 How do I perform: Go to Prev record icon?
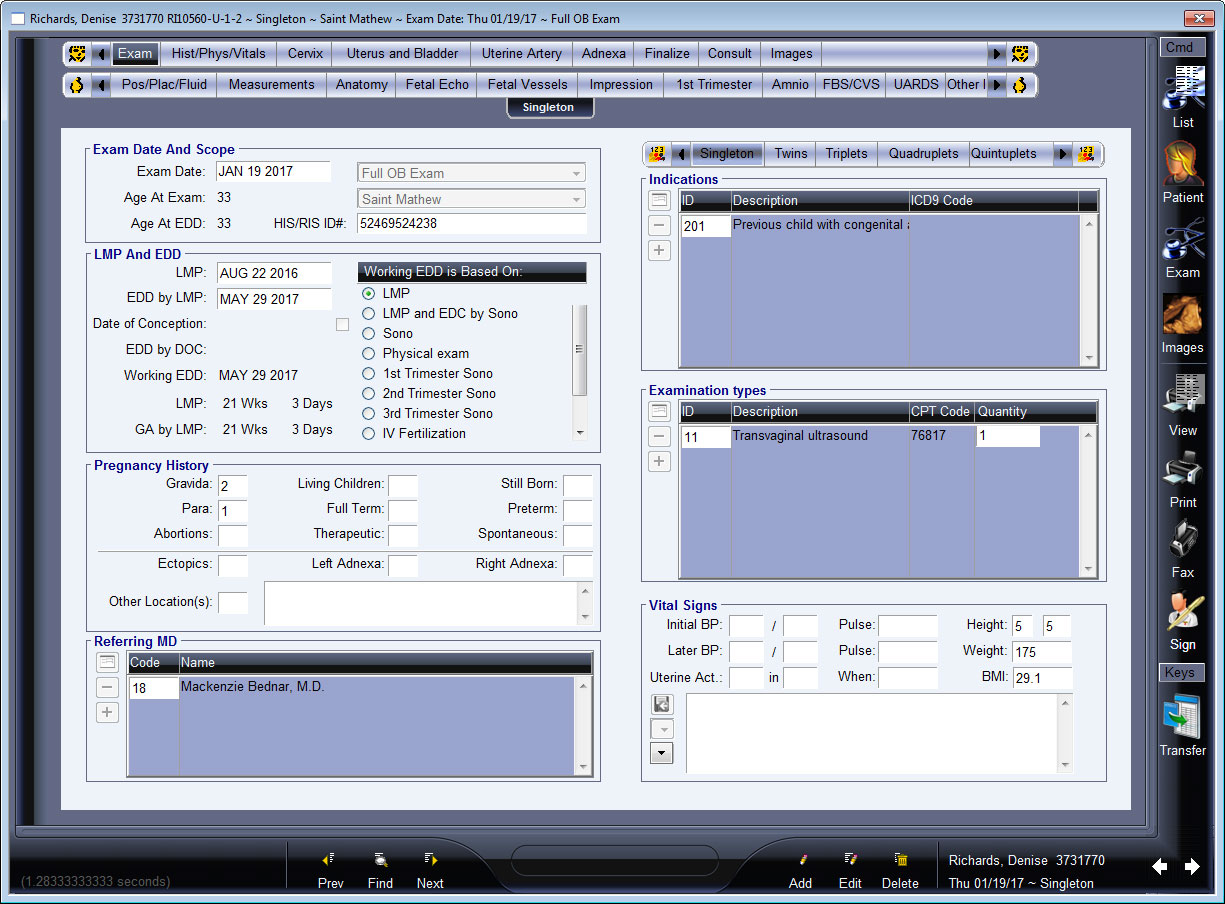coord(329,859)
